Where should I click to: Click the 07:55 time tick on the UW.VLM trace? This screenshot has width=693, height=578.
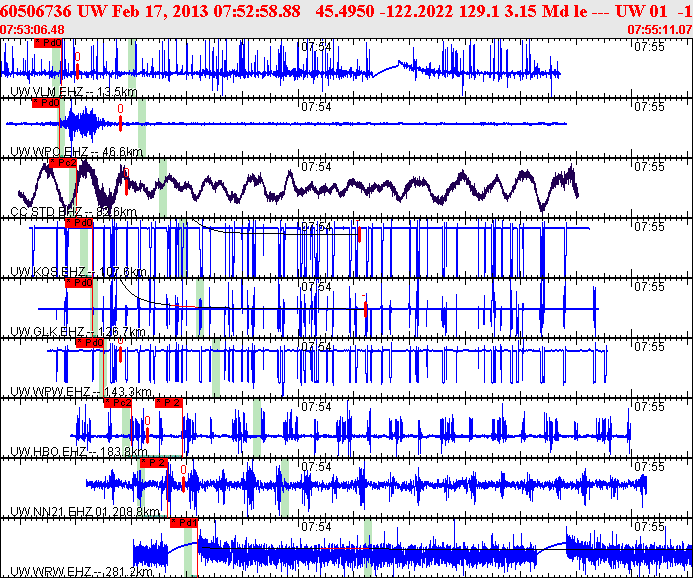(x=649, y=46)
